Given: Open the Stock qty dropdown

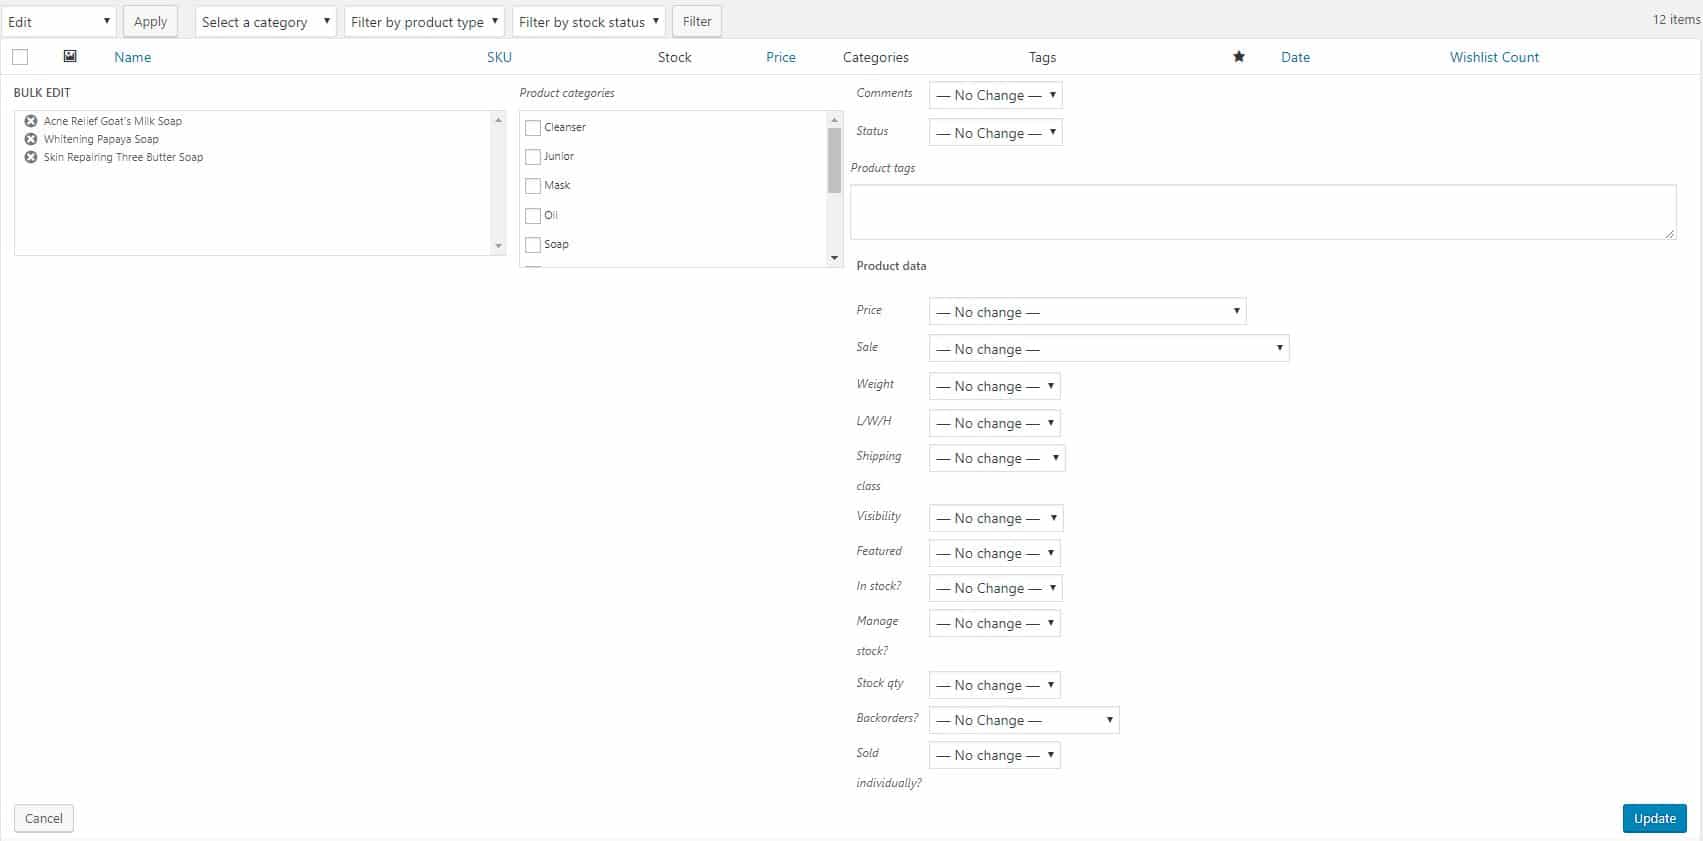Looking at the screenshot, I should pos(994,685).
